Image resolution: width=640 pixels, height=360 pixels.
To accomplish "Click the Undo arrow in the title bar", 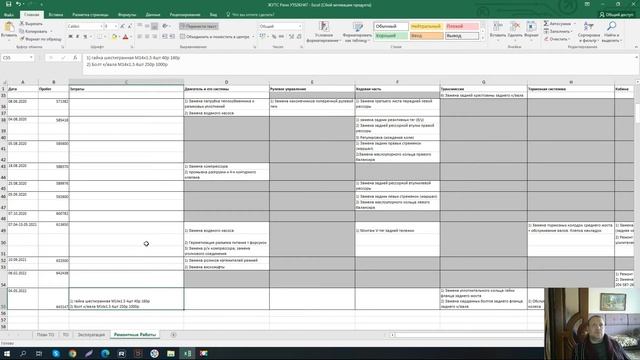I will pos(18,4).
